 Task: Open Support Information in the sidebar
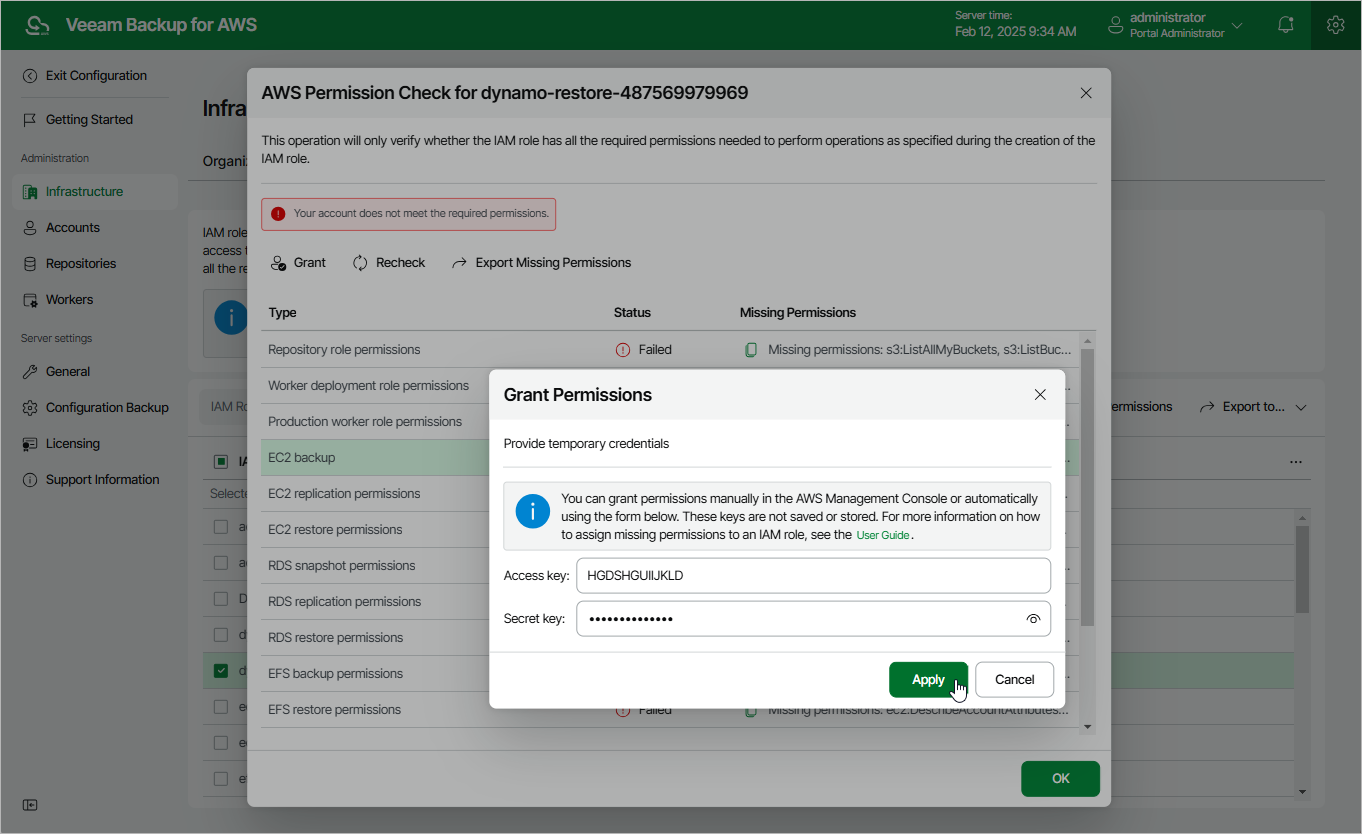click(x=102, y=480)
